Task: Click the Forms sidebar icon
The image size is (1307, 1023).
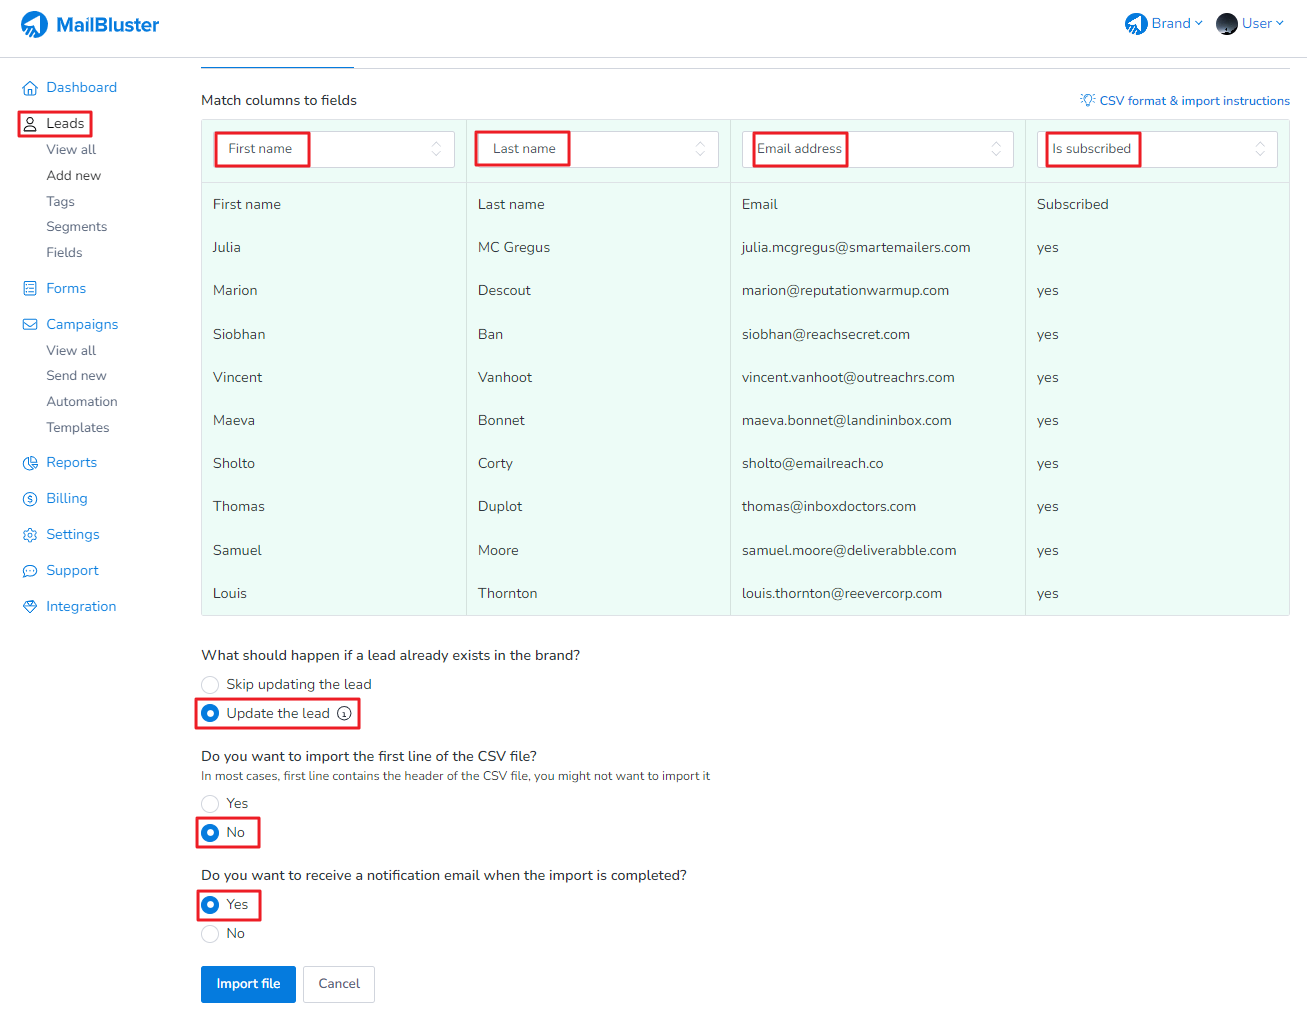Action: [30, 289]
